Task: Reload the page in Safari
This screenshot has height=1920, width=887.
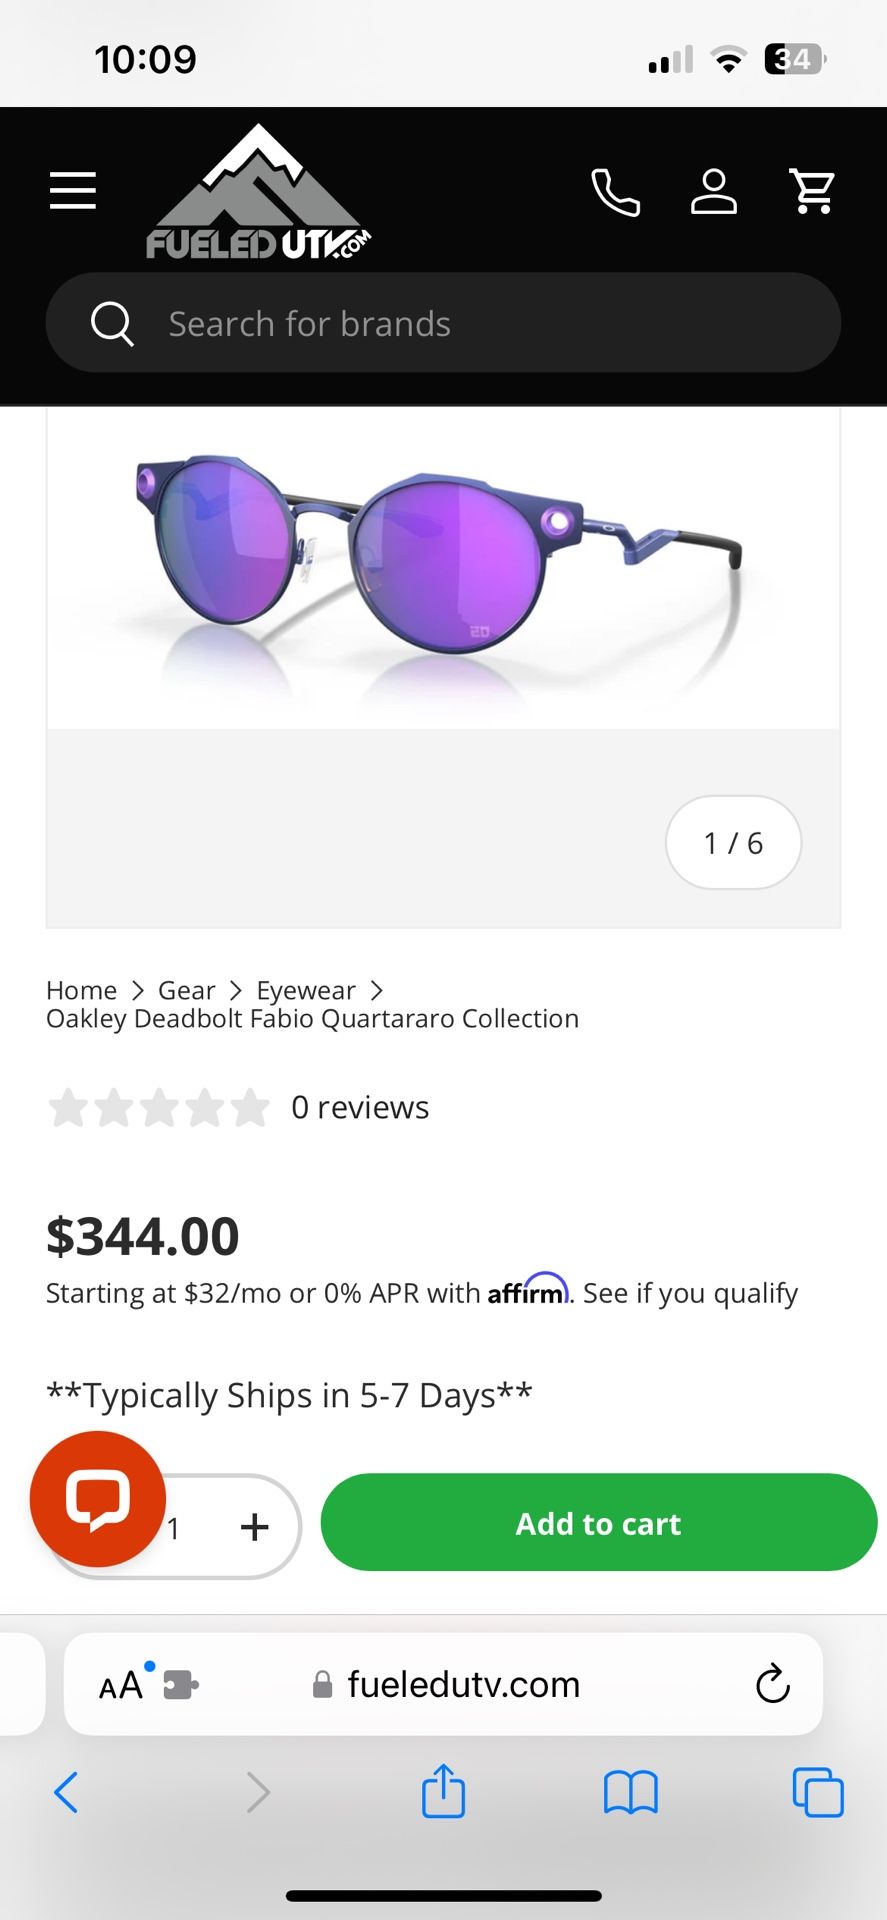Action: 772,1684
